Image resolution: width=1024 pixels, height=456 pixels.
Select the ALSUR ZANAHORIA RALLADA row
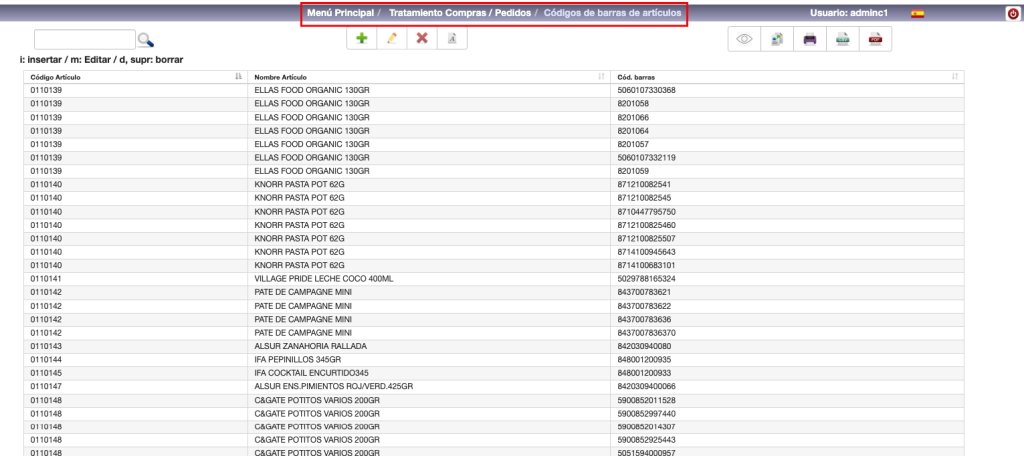299,345
